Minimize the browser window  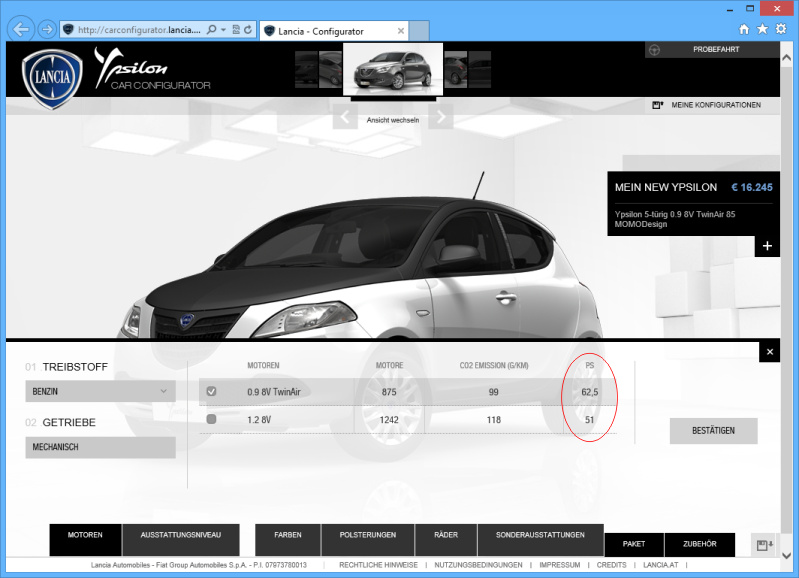(730, 9)
